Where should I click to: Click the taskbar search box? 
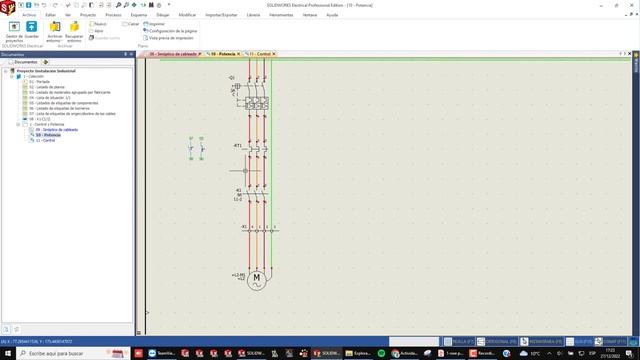coord(73,353)
